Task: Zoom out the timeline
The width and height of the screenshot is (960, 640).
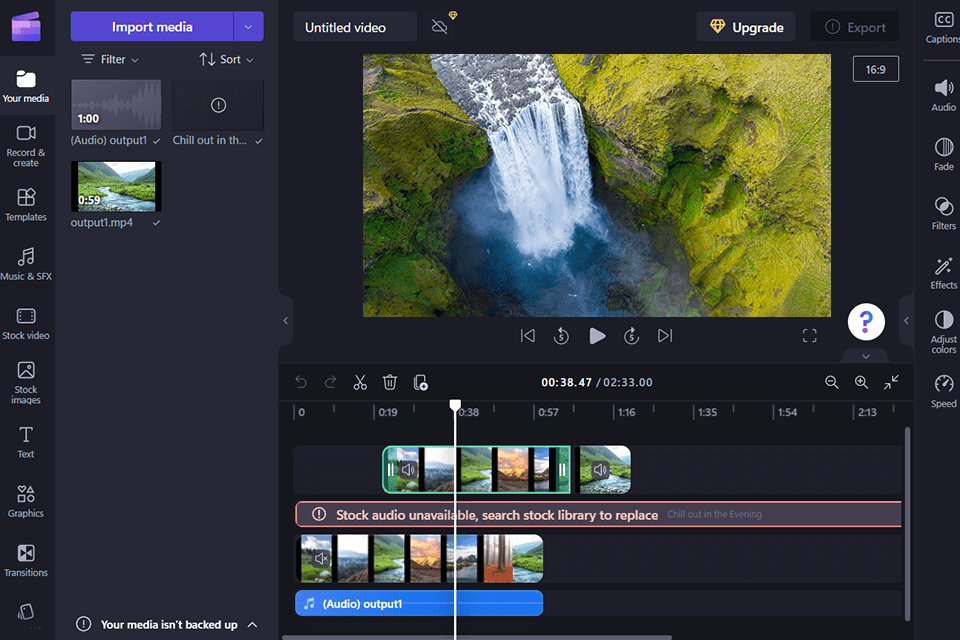Action: tap(831, 382)
